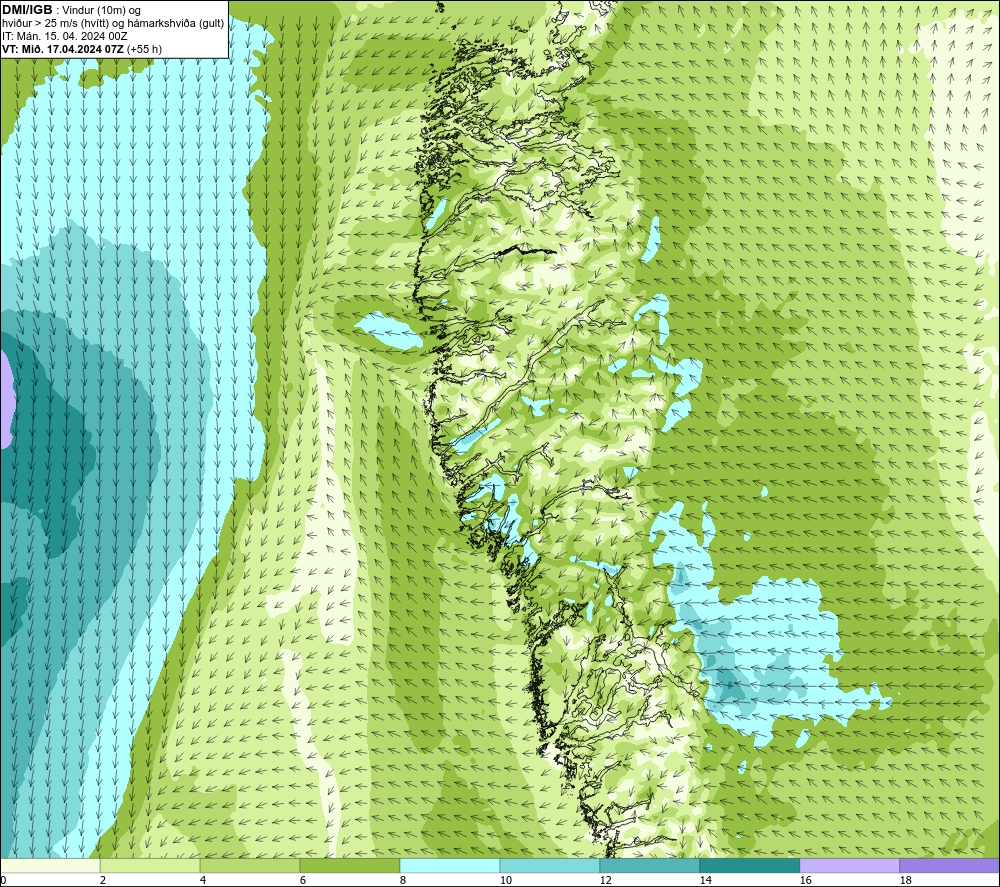Click the 18+ m/s purple legend swatch

click(x=950, y=865)
